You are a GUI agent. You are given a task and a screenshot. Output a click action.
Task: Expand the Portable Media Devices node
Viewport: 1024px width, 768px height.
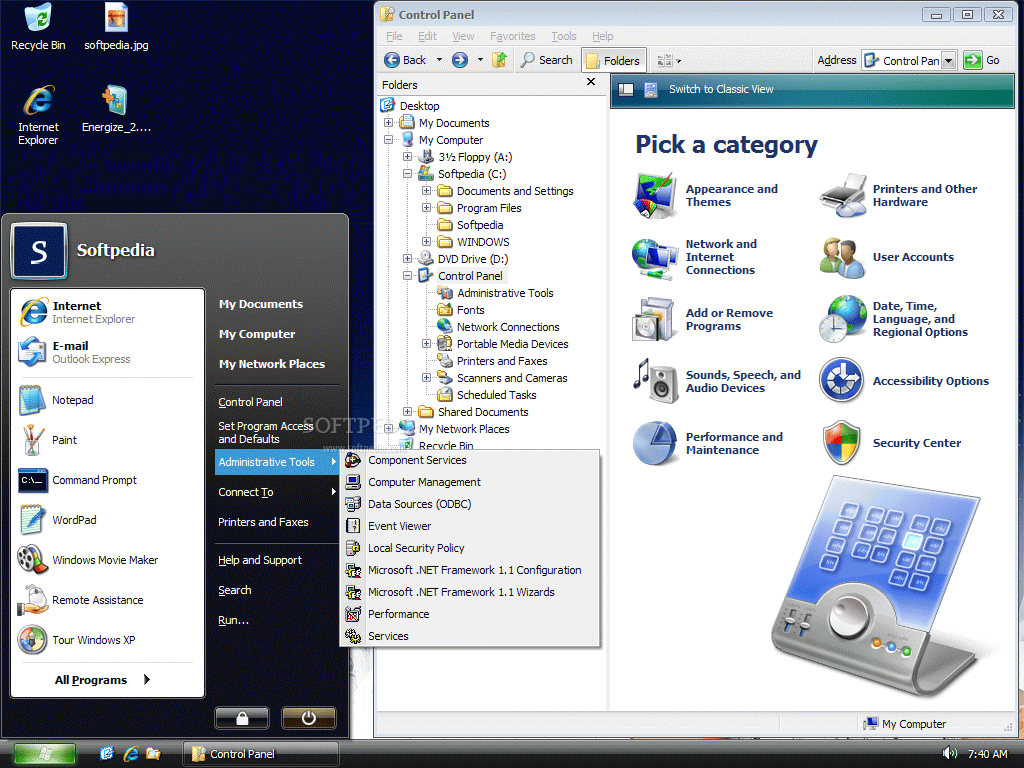[426, 344]
